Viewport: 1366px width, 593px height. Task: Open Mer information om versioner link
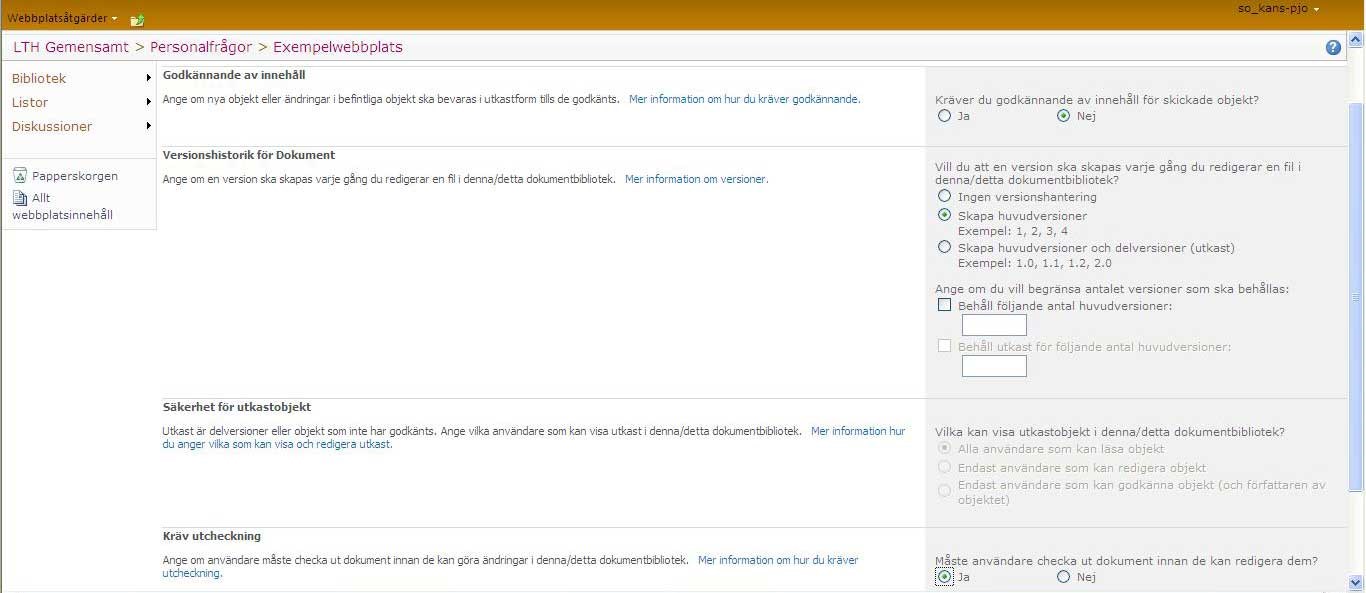696,179
